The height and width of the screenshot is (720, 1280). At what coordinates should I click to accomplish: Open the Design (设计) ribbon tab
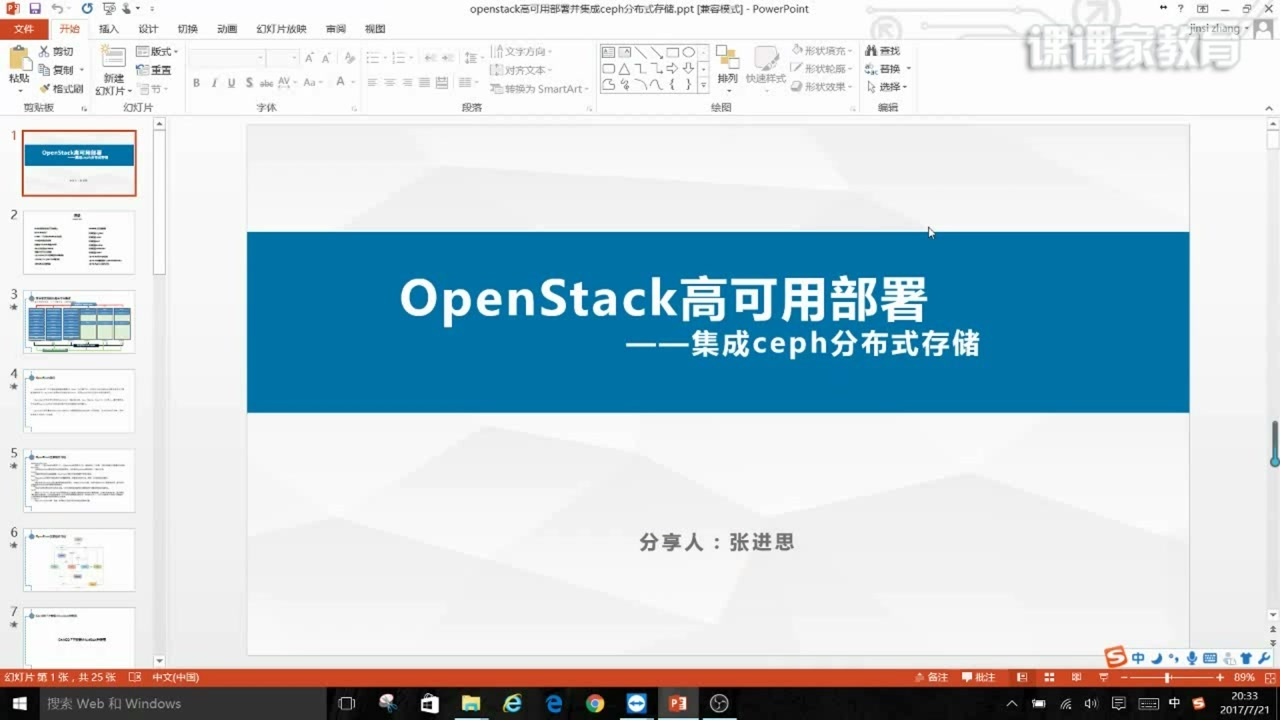[148, 29]
